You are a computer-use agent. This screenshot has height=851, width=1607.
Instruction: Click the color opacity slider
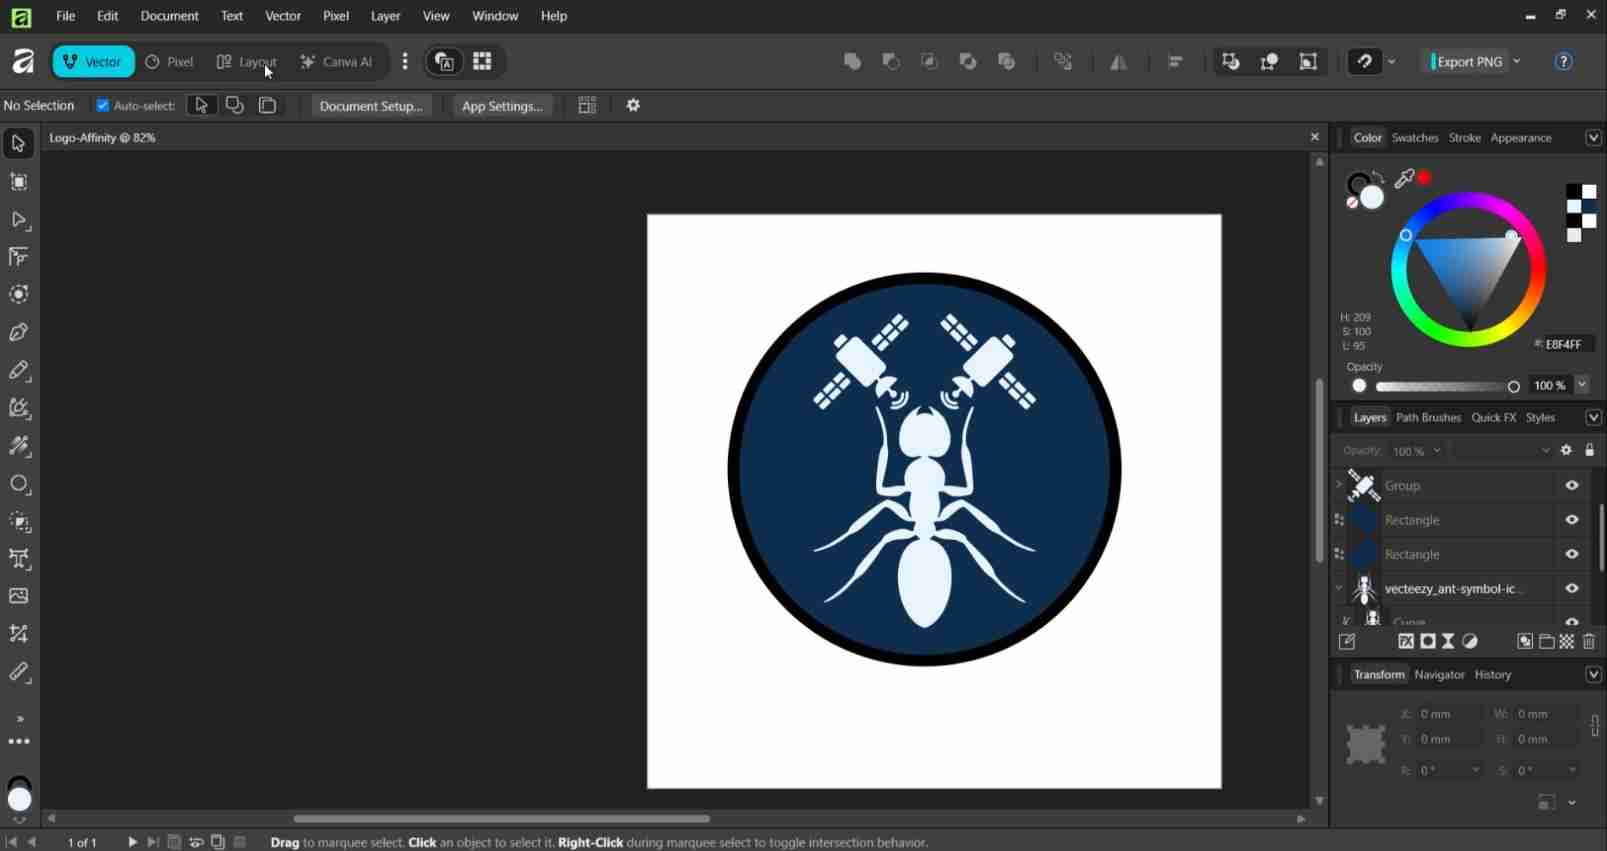coord(1447,387)
